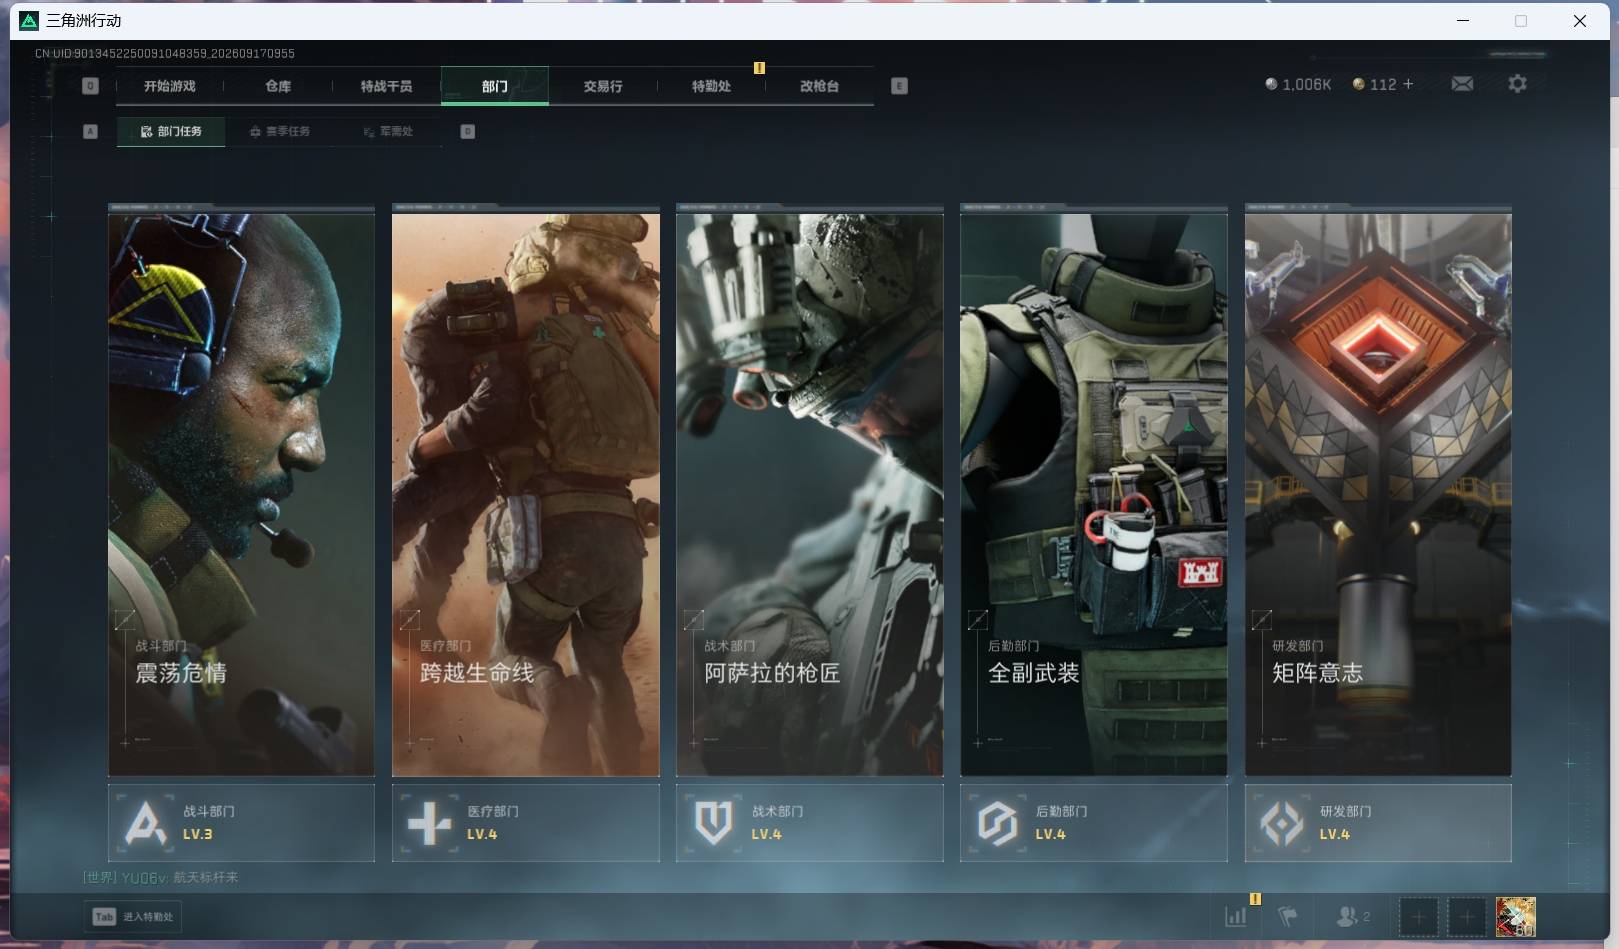This screenshot has height=949, width=1619.
Task: Click the 阿萨拉的枪匠 title text
Action: click(x=772, y=673)
